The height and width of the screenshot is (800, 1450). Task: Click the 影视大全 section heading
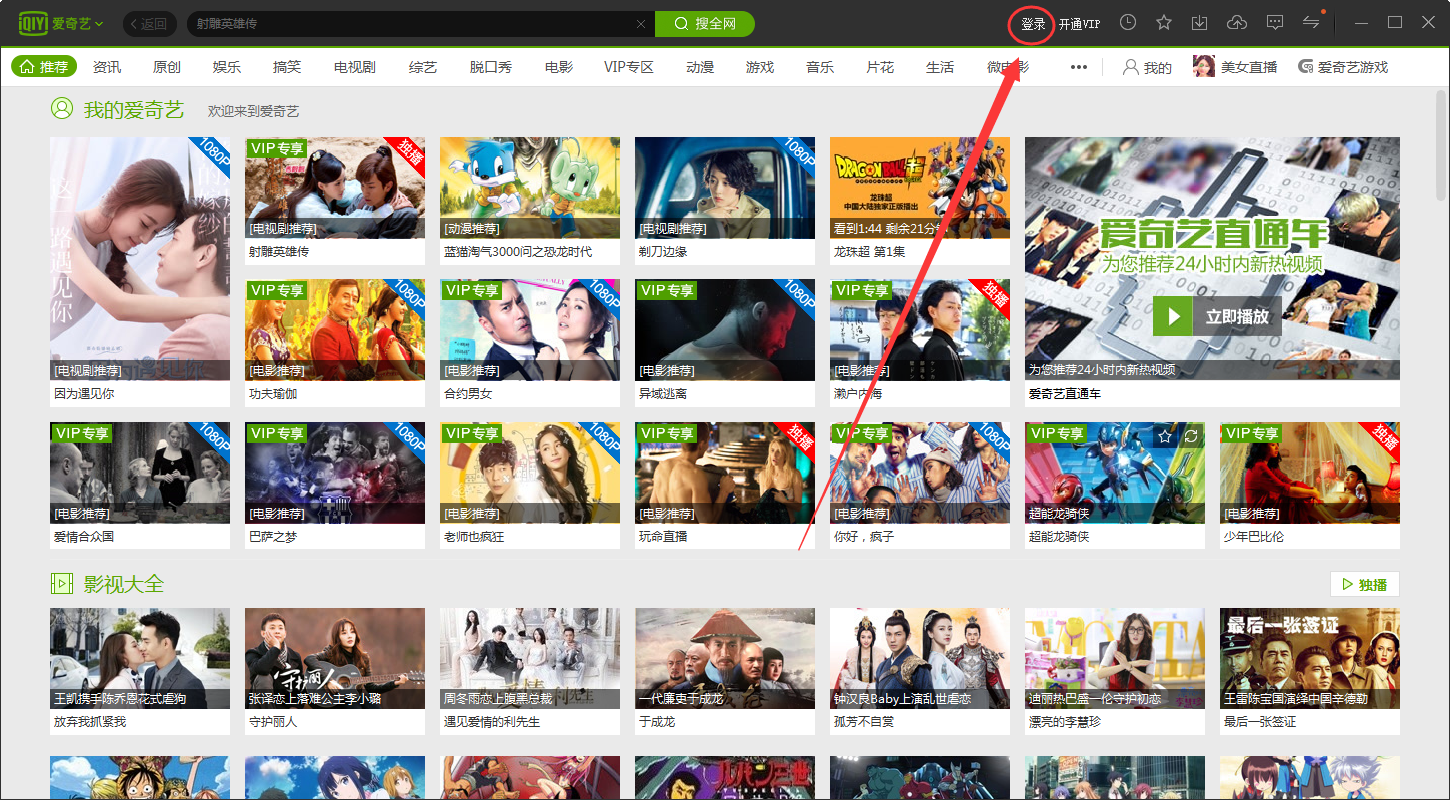123,584
